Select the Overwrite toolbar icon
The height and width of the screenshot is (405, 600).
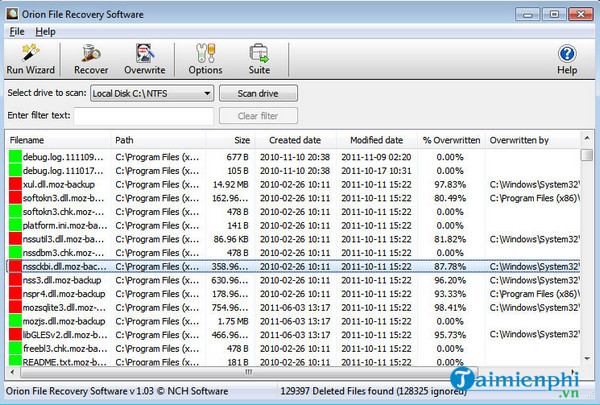click(x=145, y=59)
